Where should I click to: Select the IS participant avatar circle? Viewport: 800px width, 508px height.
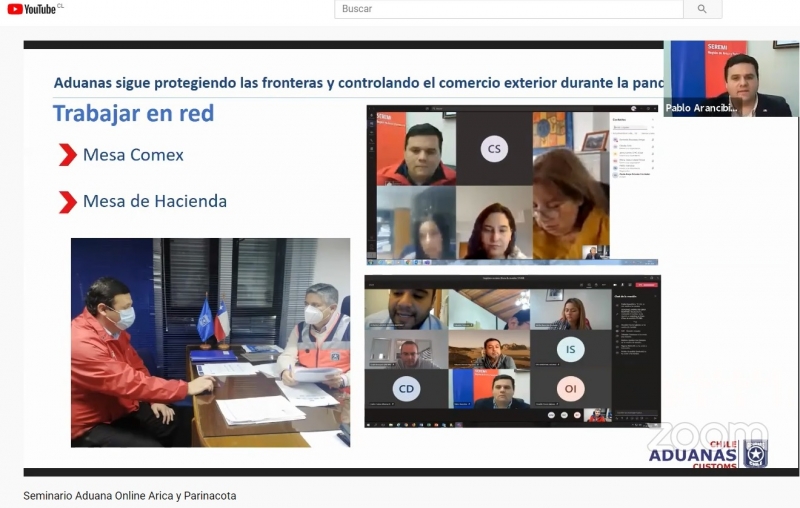[x=570, y=349]
